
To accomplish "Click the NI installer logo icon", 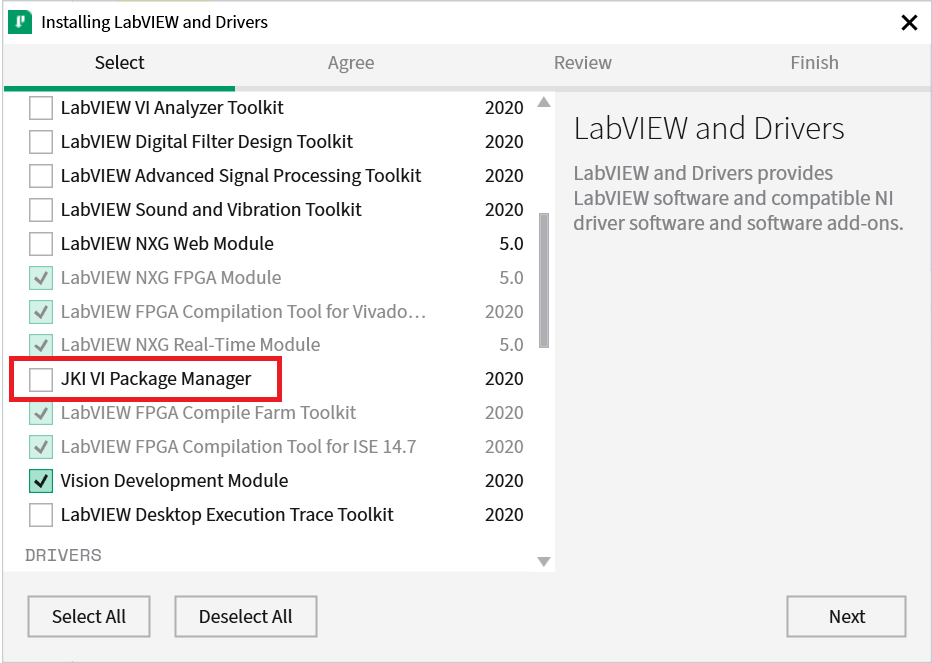I will pos(20,22).
